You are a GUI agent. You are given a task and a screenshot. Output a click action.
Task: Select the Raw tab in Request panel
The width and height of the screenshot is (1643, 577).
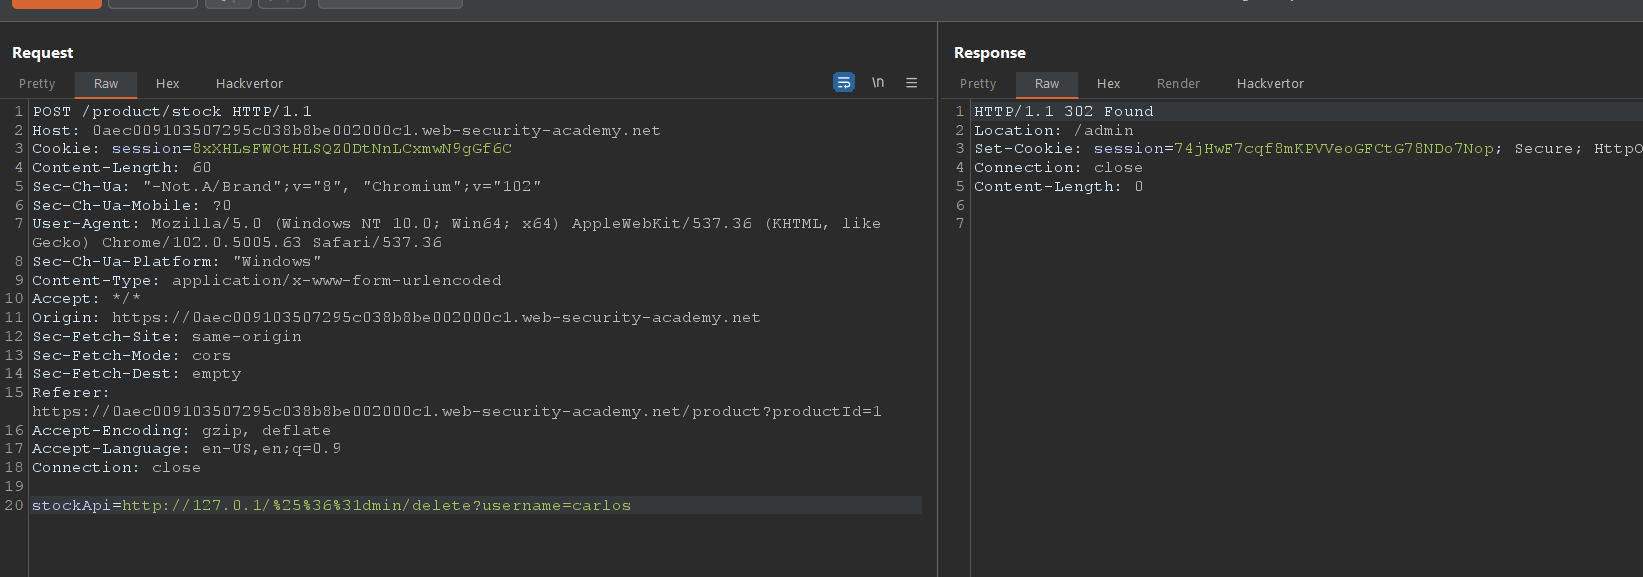point(106,84)
